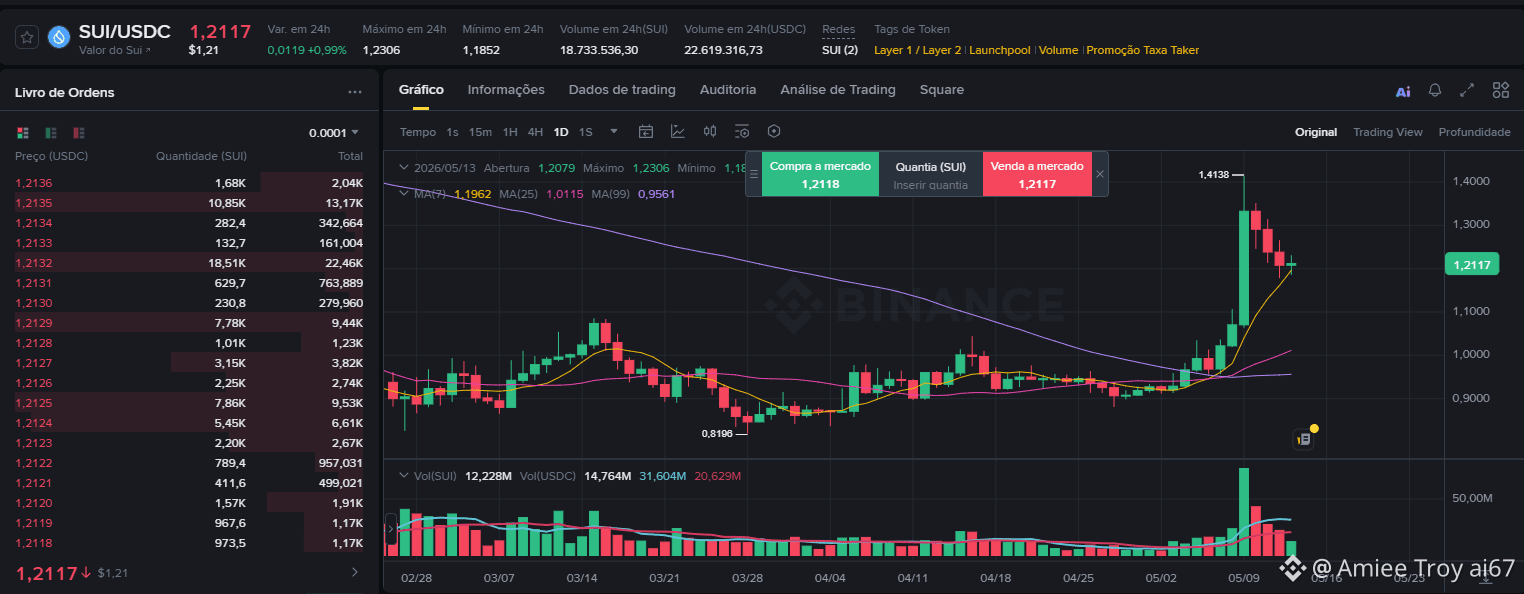Collapse the OHLC data line chevron
This screenshot has height=594, width=1524.
pos(404,167)
